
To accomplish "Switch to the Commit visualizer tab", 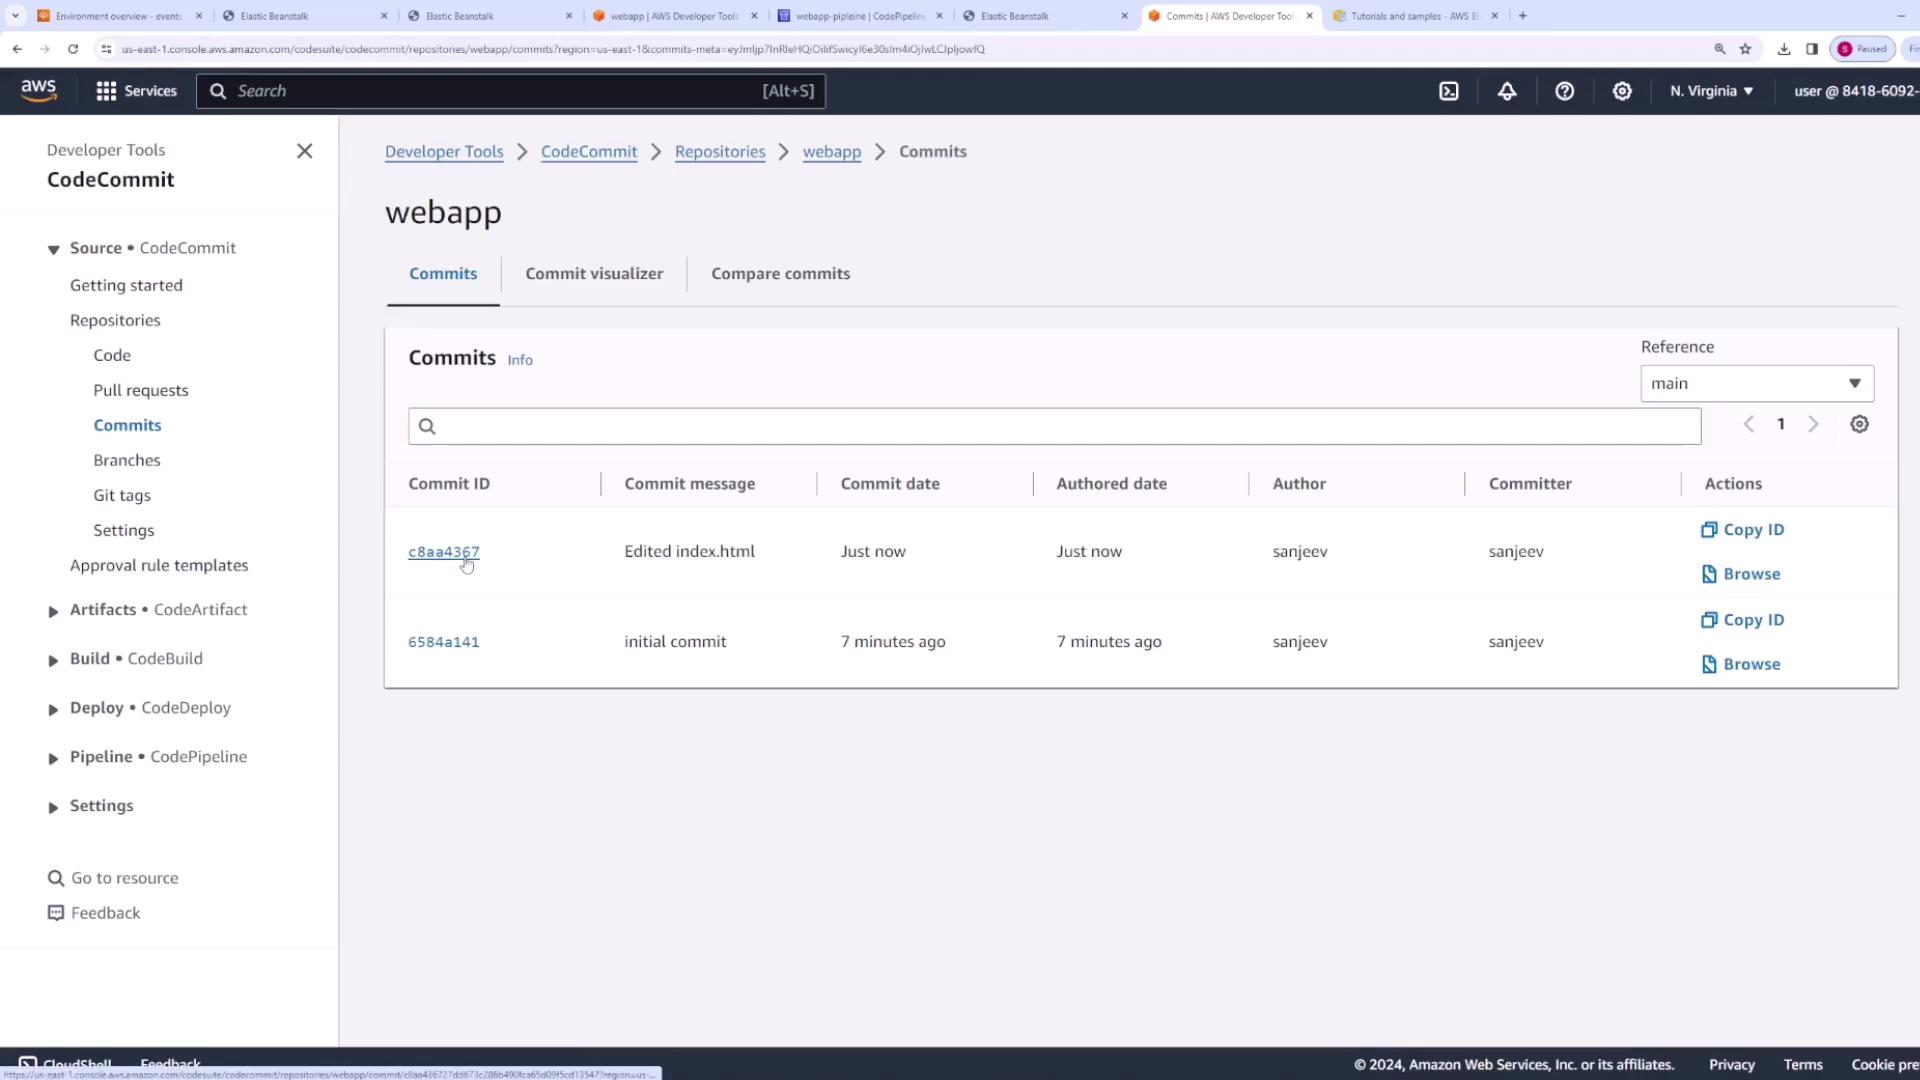I will pos(594,274).
